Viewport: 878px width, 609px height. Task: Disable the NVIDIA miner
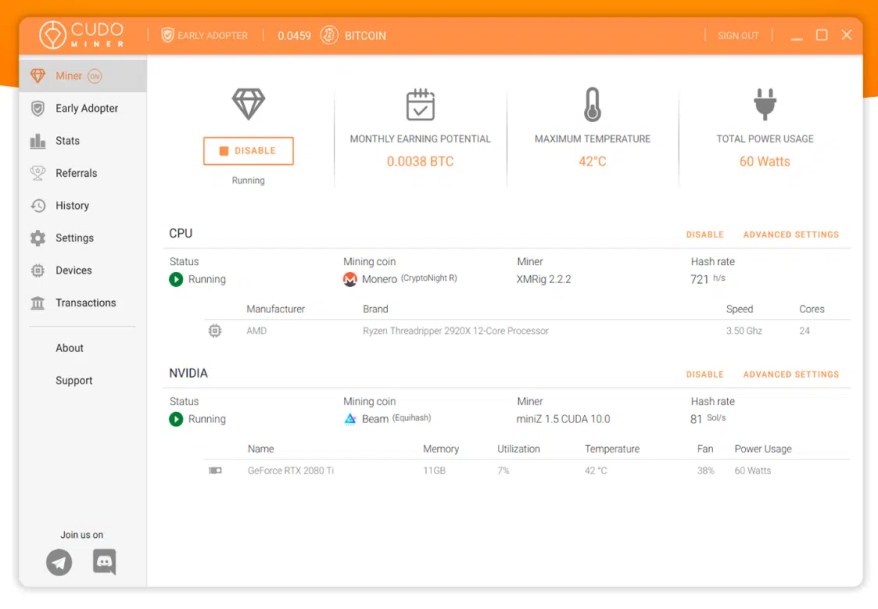(704, 374)
